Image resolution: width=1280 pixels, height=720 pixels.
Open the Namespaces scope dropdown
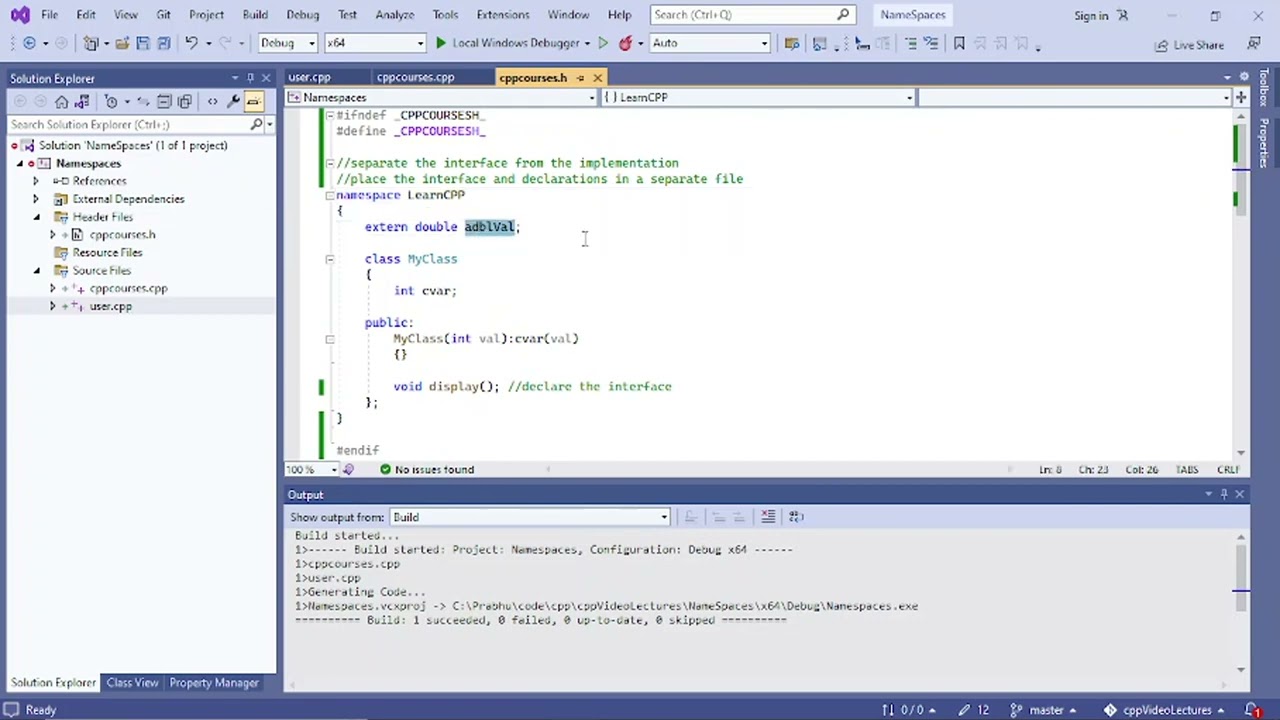point(441,97)
